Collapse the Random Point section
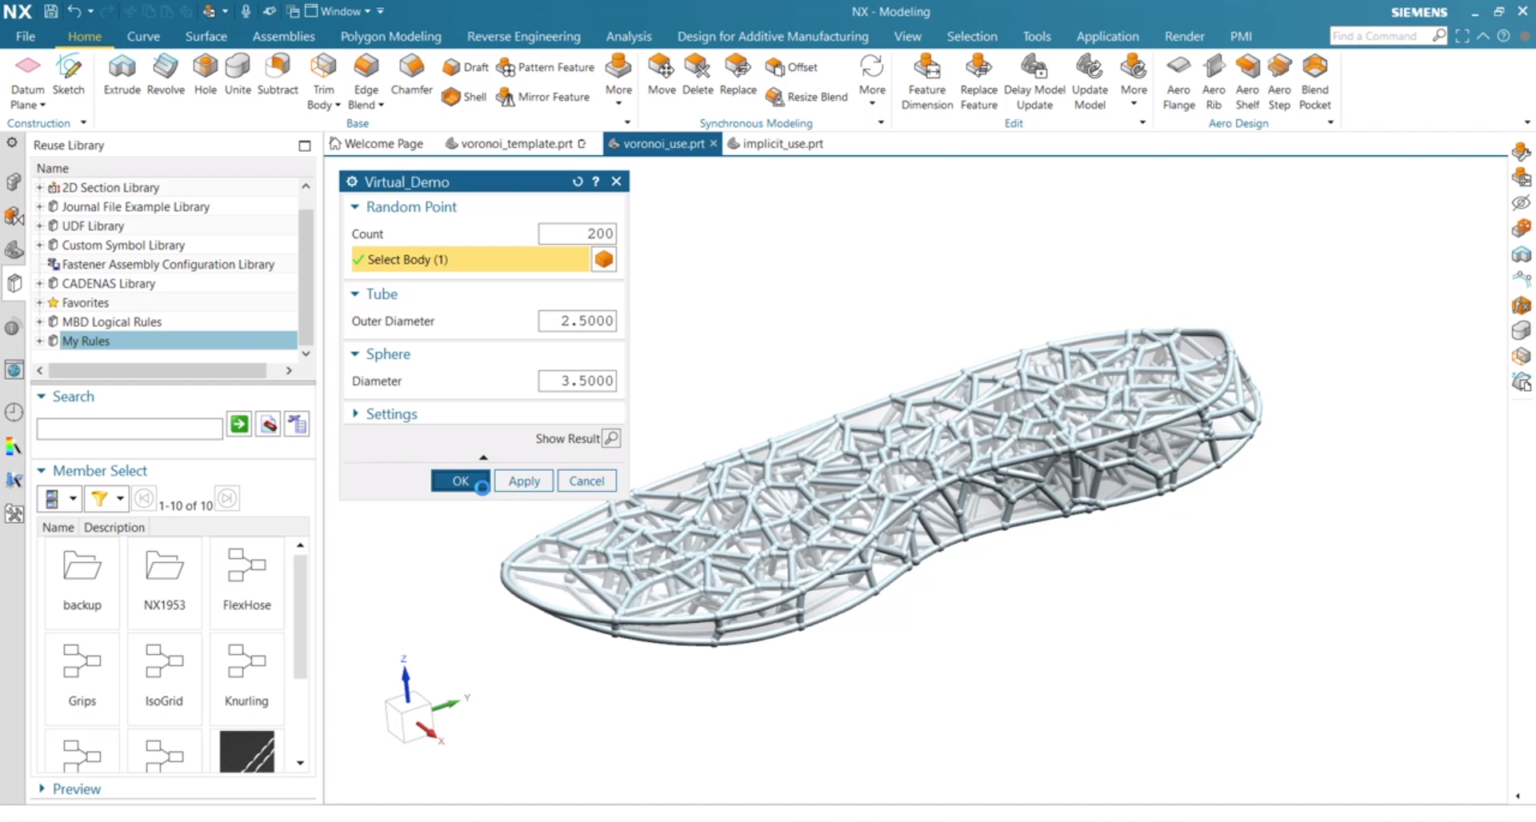1536x822 pixels. (x=355, y=207)
